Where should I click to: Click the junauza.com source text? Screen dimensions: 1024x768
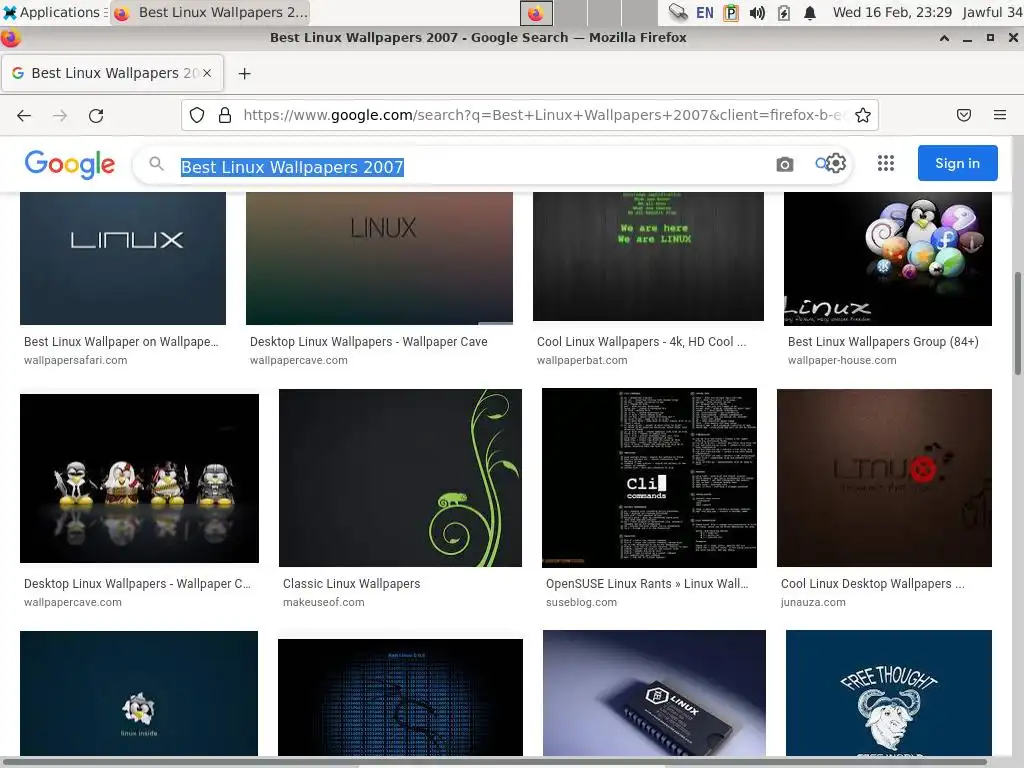[x=813, y=602]
